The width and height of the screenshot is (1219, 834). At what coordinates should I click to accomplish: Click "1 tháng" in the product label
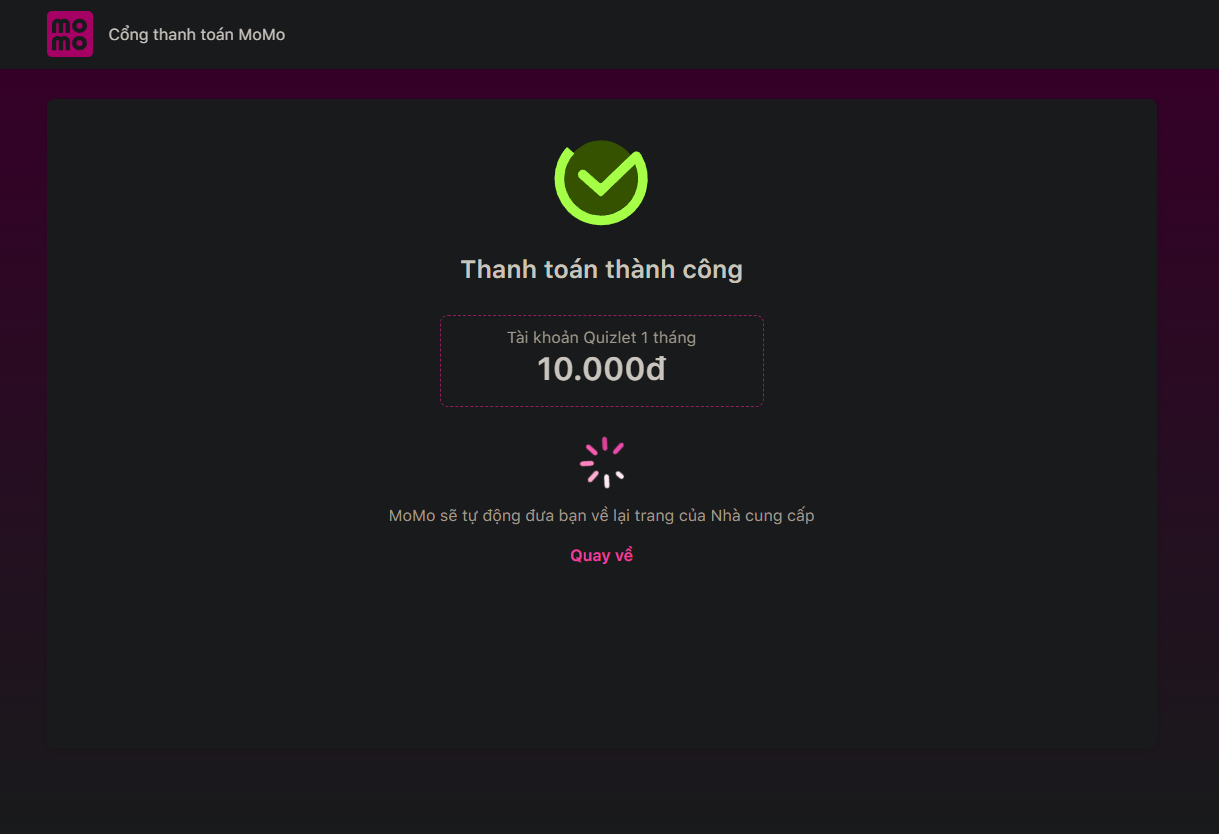pos(668,338)
